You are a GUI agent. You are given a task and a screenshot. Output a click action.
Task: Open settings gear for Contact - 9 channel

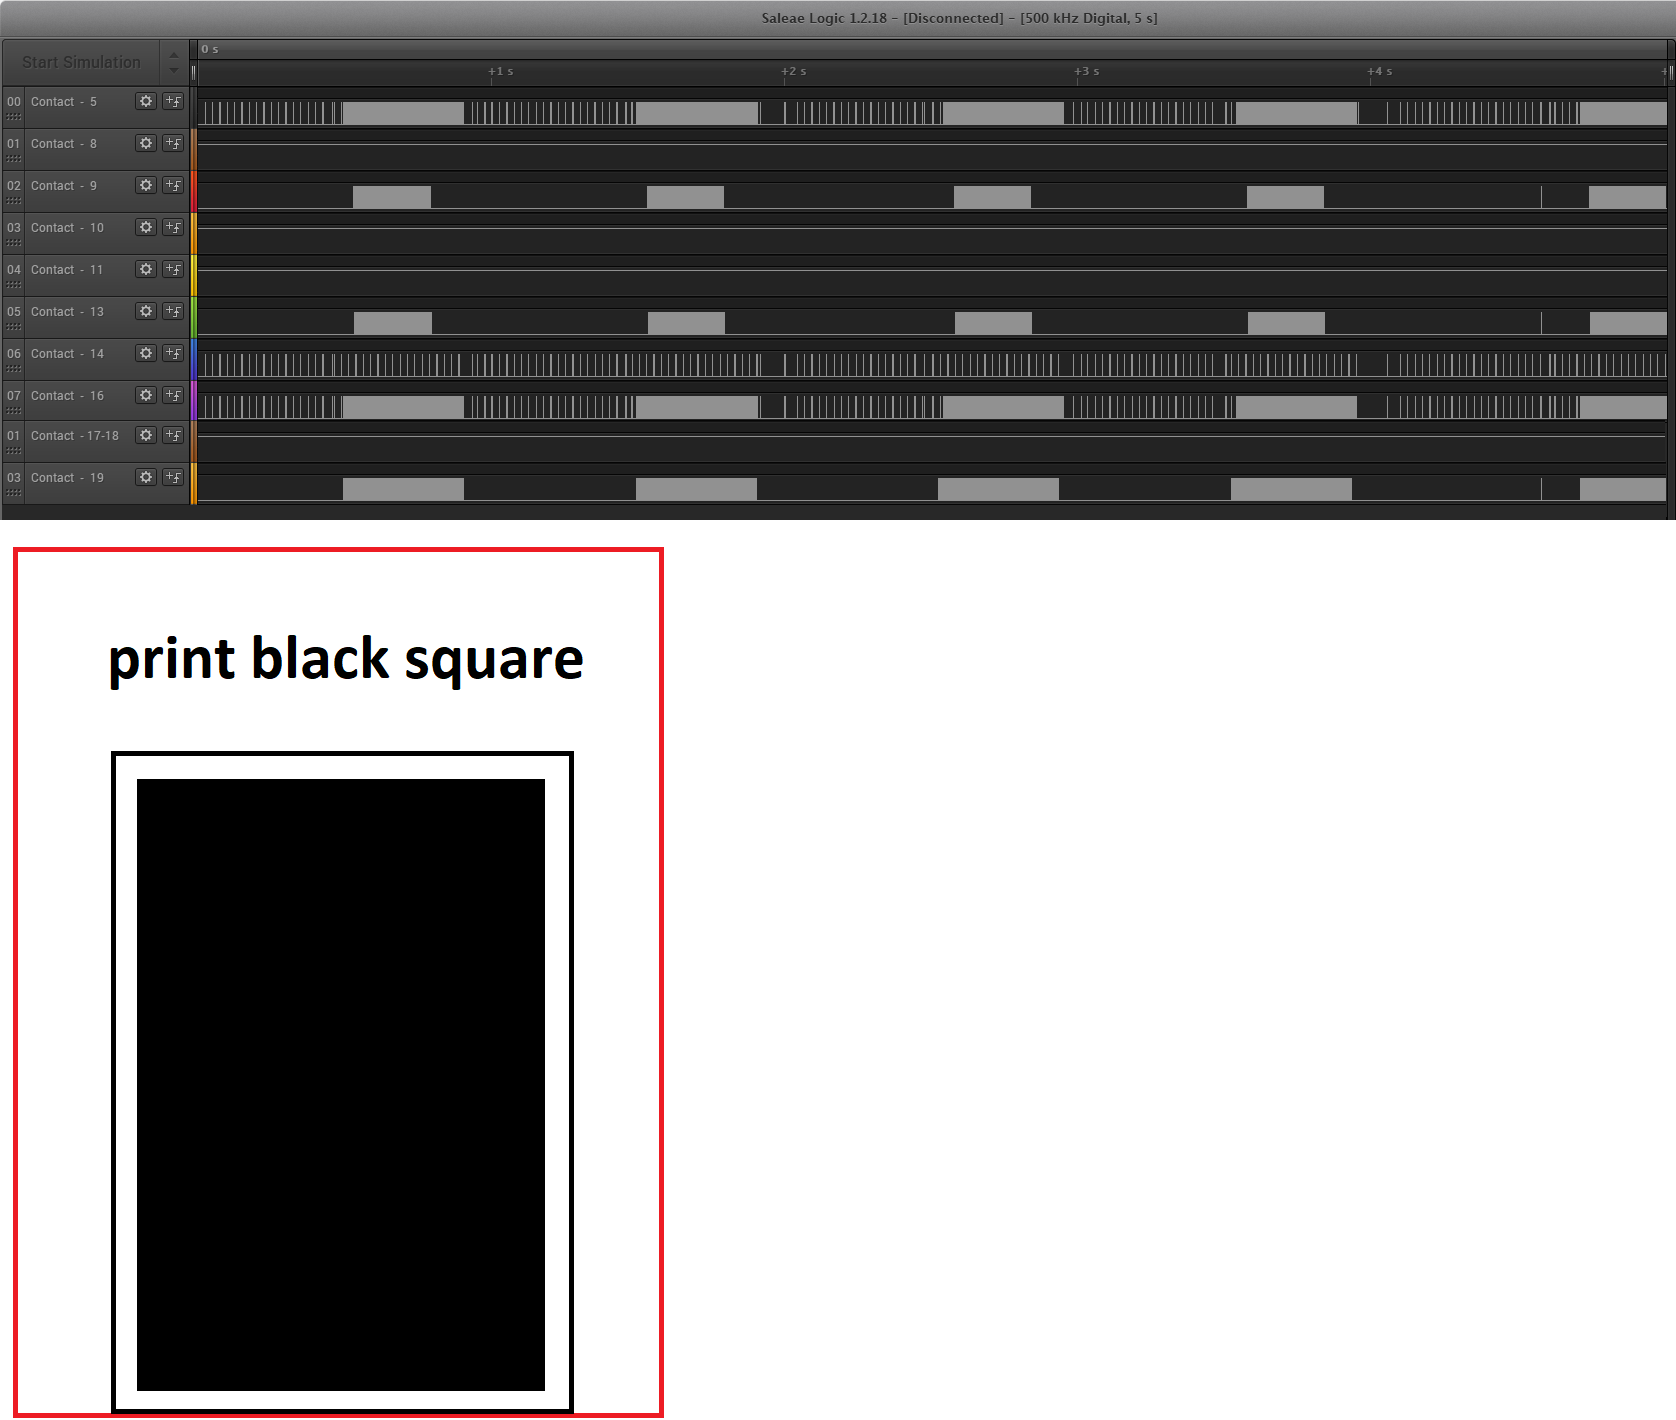point(146,185)
